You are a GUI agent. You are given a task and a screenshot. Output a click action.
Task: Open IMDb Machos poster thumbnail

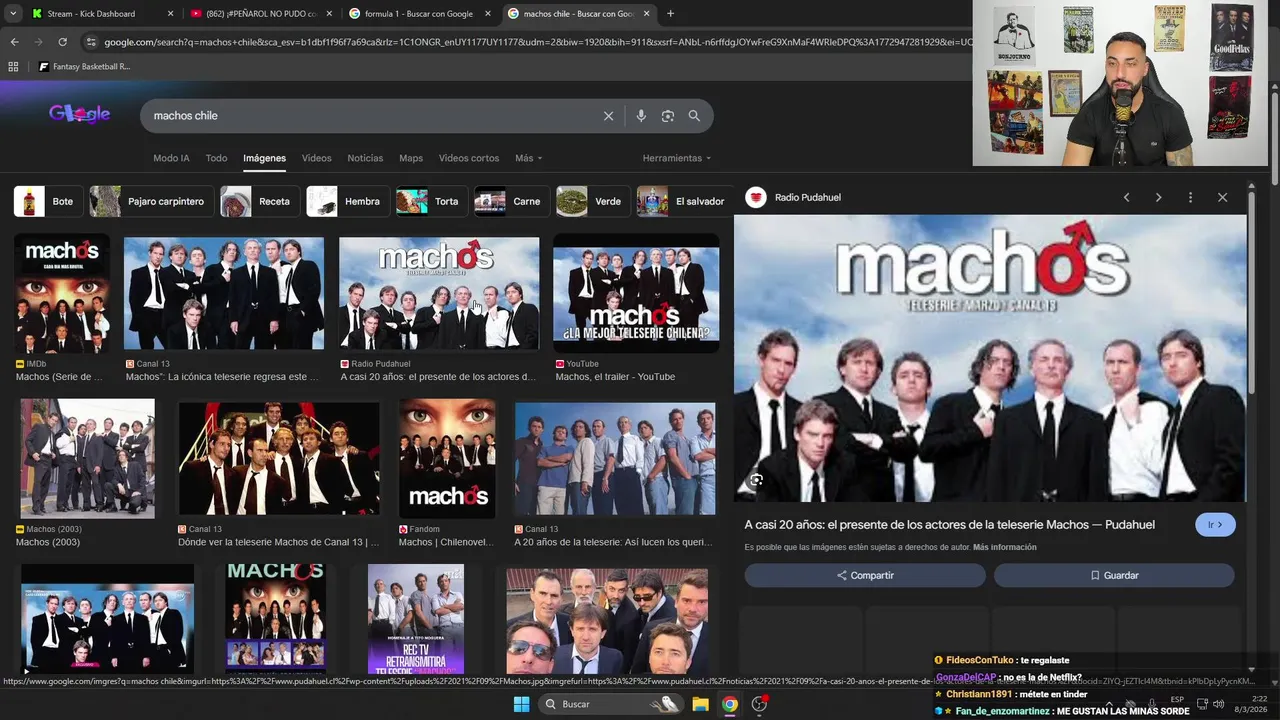tap(62, 294)
